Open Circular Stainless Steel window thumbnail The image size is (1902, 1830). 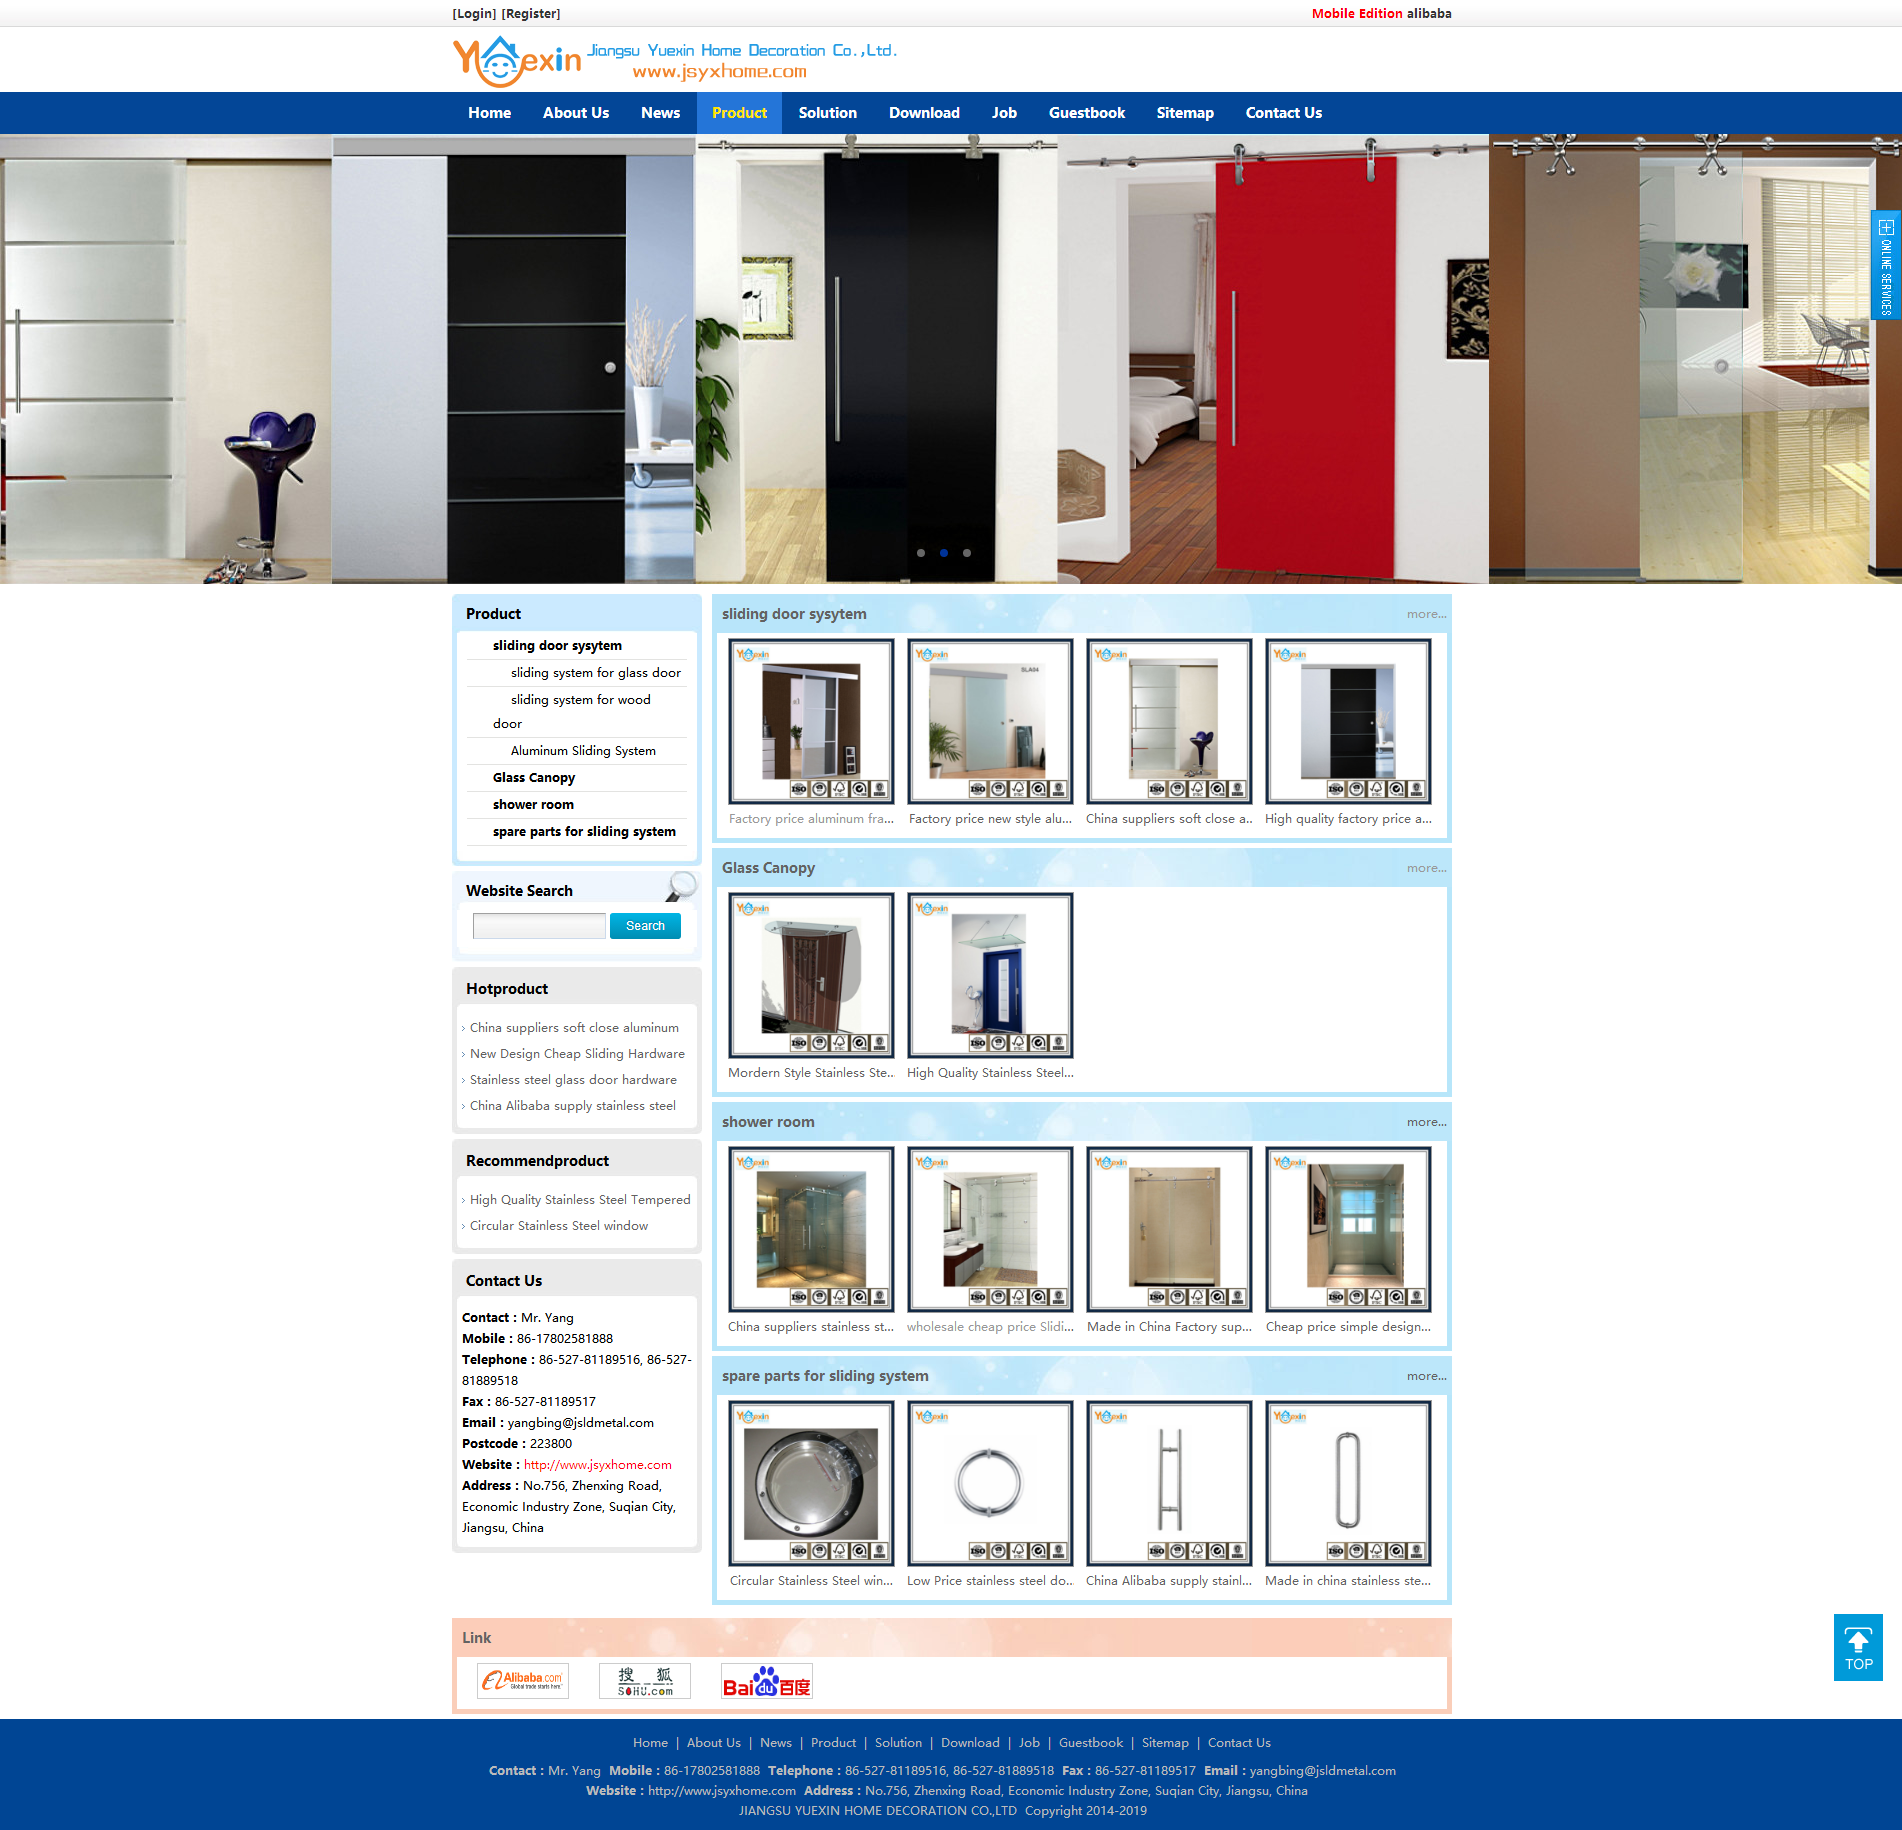tap(811, 1483)
